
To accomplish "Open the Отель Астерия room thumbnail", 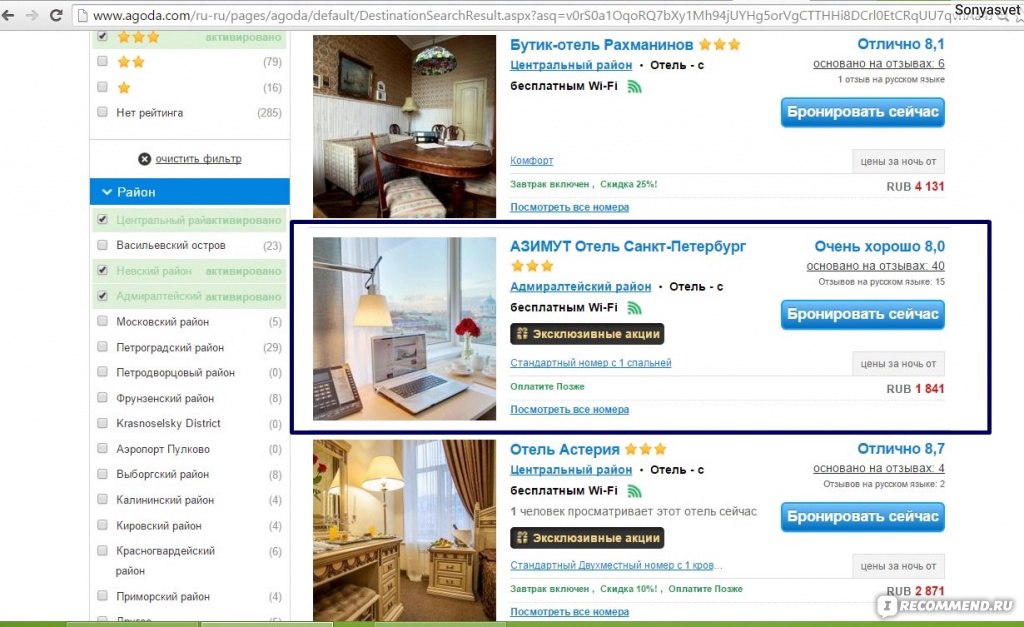I will pos(404,530).
